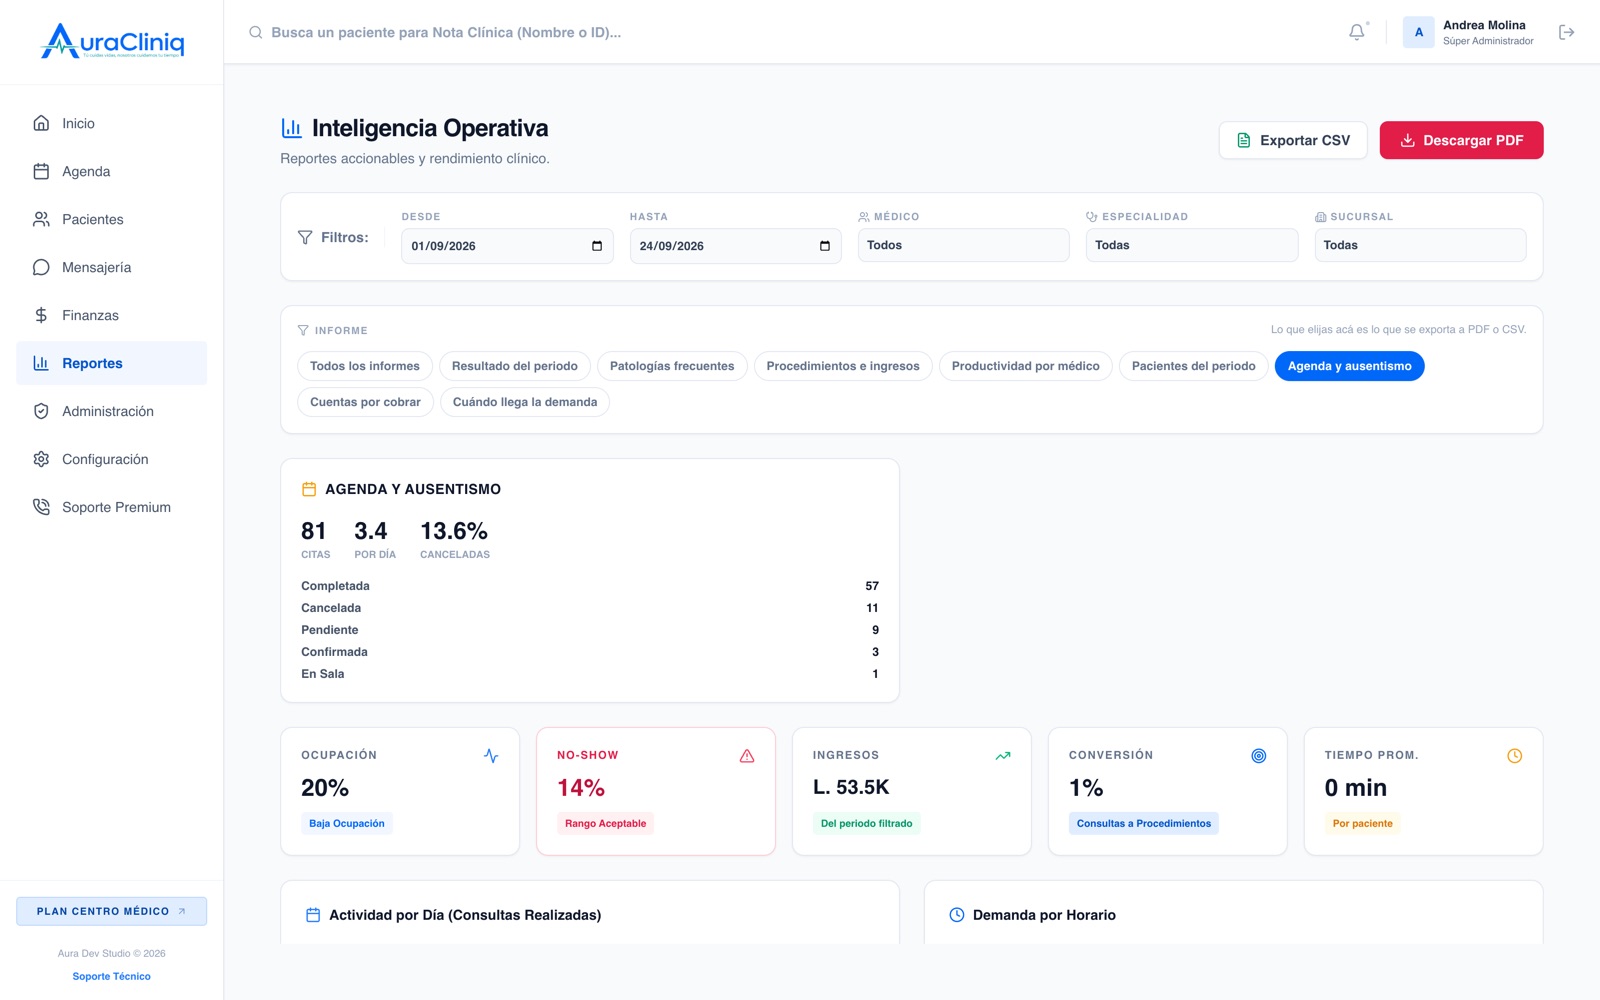This screenshot has width=1600, height=1000.
Task: Select the Todos los informes report chip
Action: coord(365,366)
